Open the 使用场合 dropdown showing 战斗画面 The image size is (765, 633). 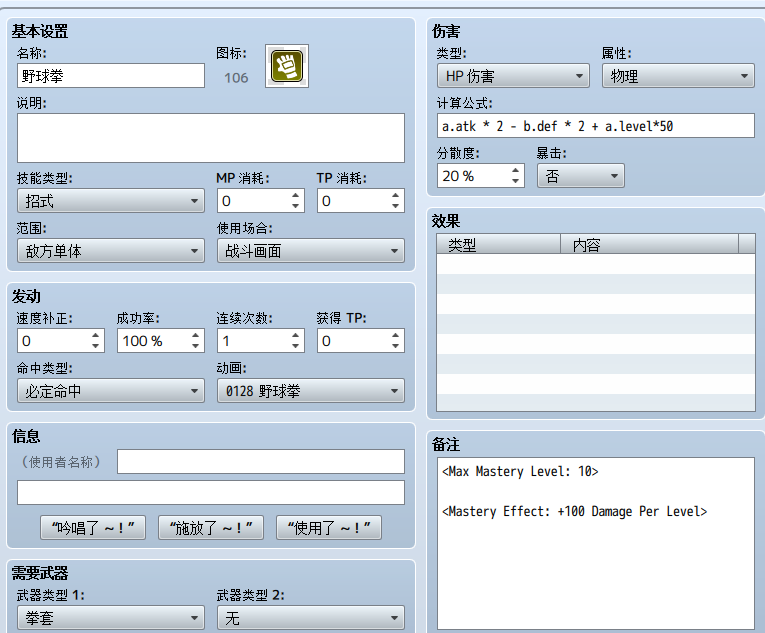pyautogui.click(x=311, y=251)
